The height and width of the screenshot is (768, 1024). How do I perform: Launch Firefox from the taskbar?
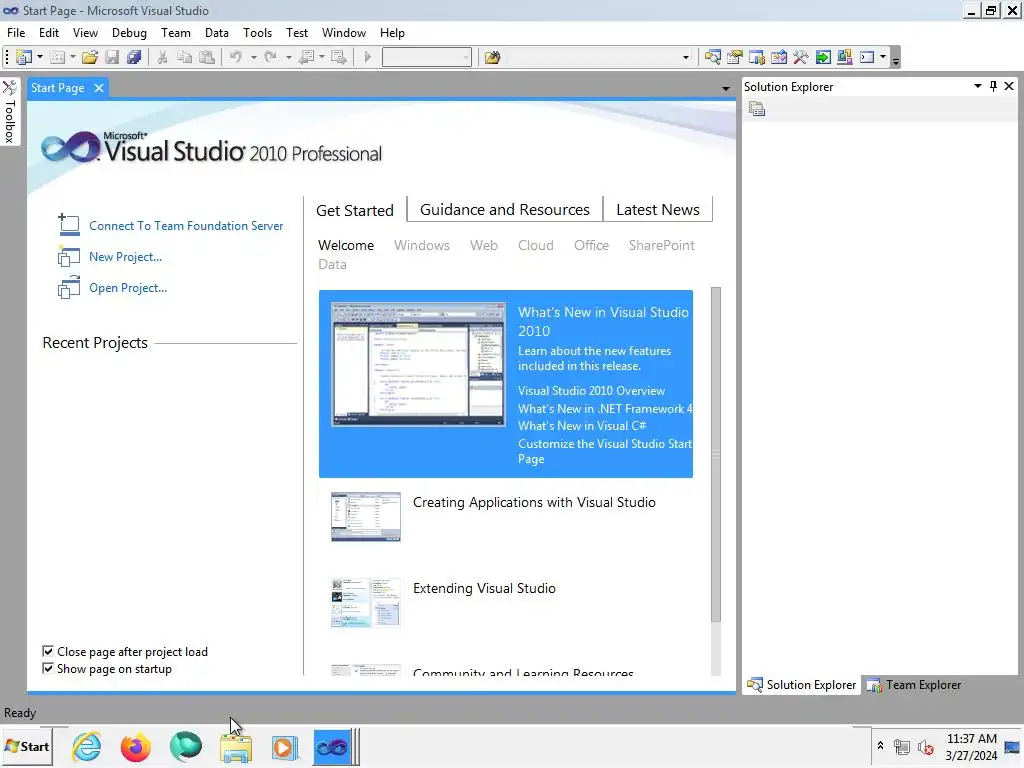[x=135, y=747]
